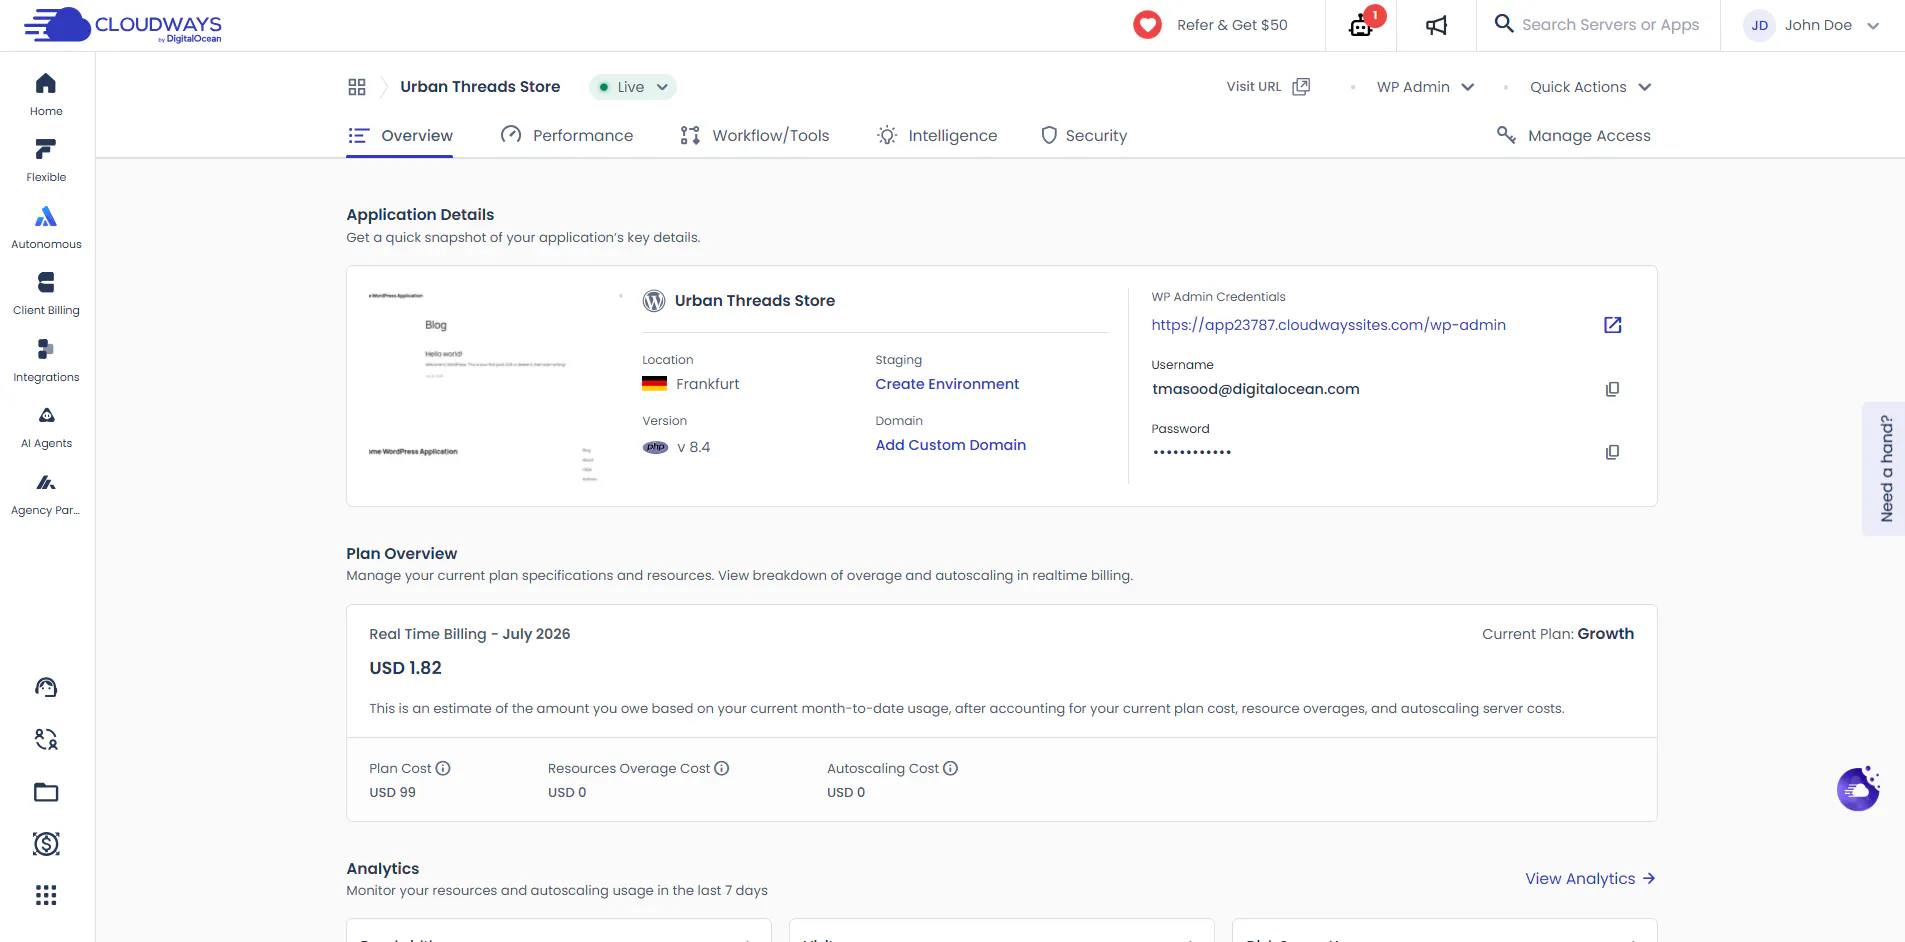Click the Urban Threads Store breadcrumb title
The image size is (1905, 942).
pyautogui.click(x=480, y=87)
